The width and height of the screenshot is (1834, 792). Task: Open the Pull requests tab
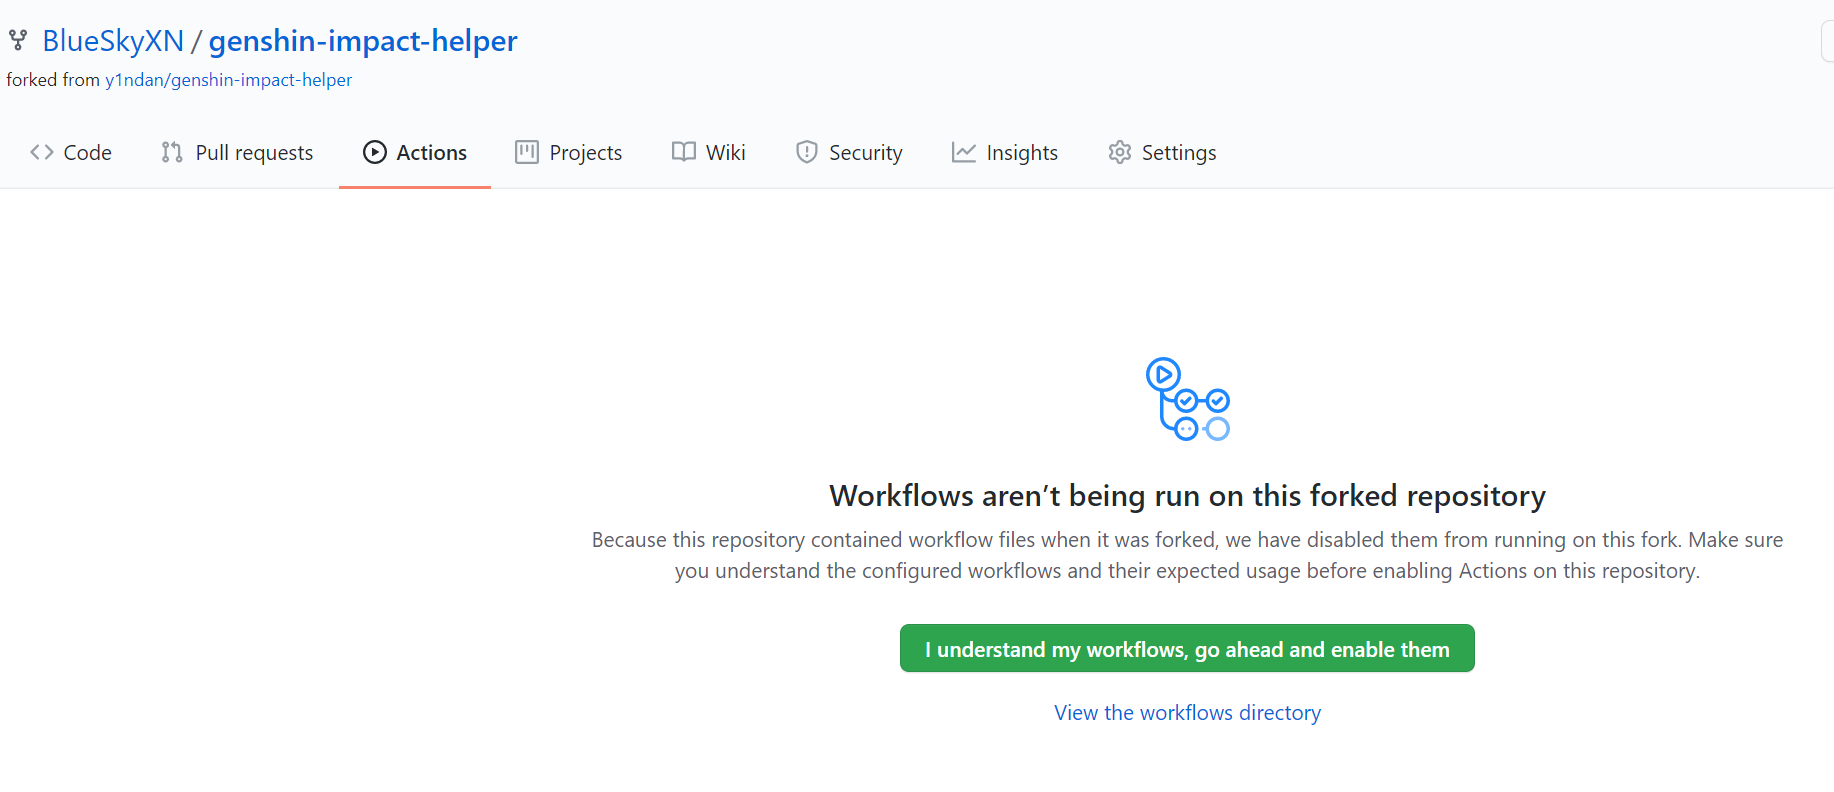[237, 152]
